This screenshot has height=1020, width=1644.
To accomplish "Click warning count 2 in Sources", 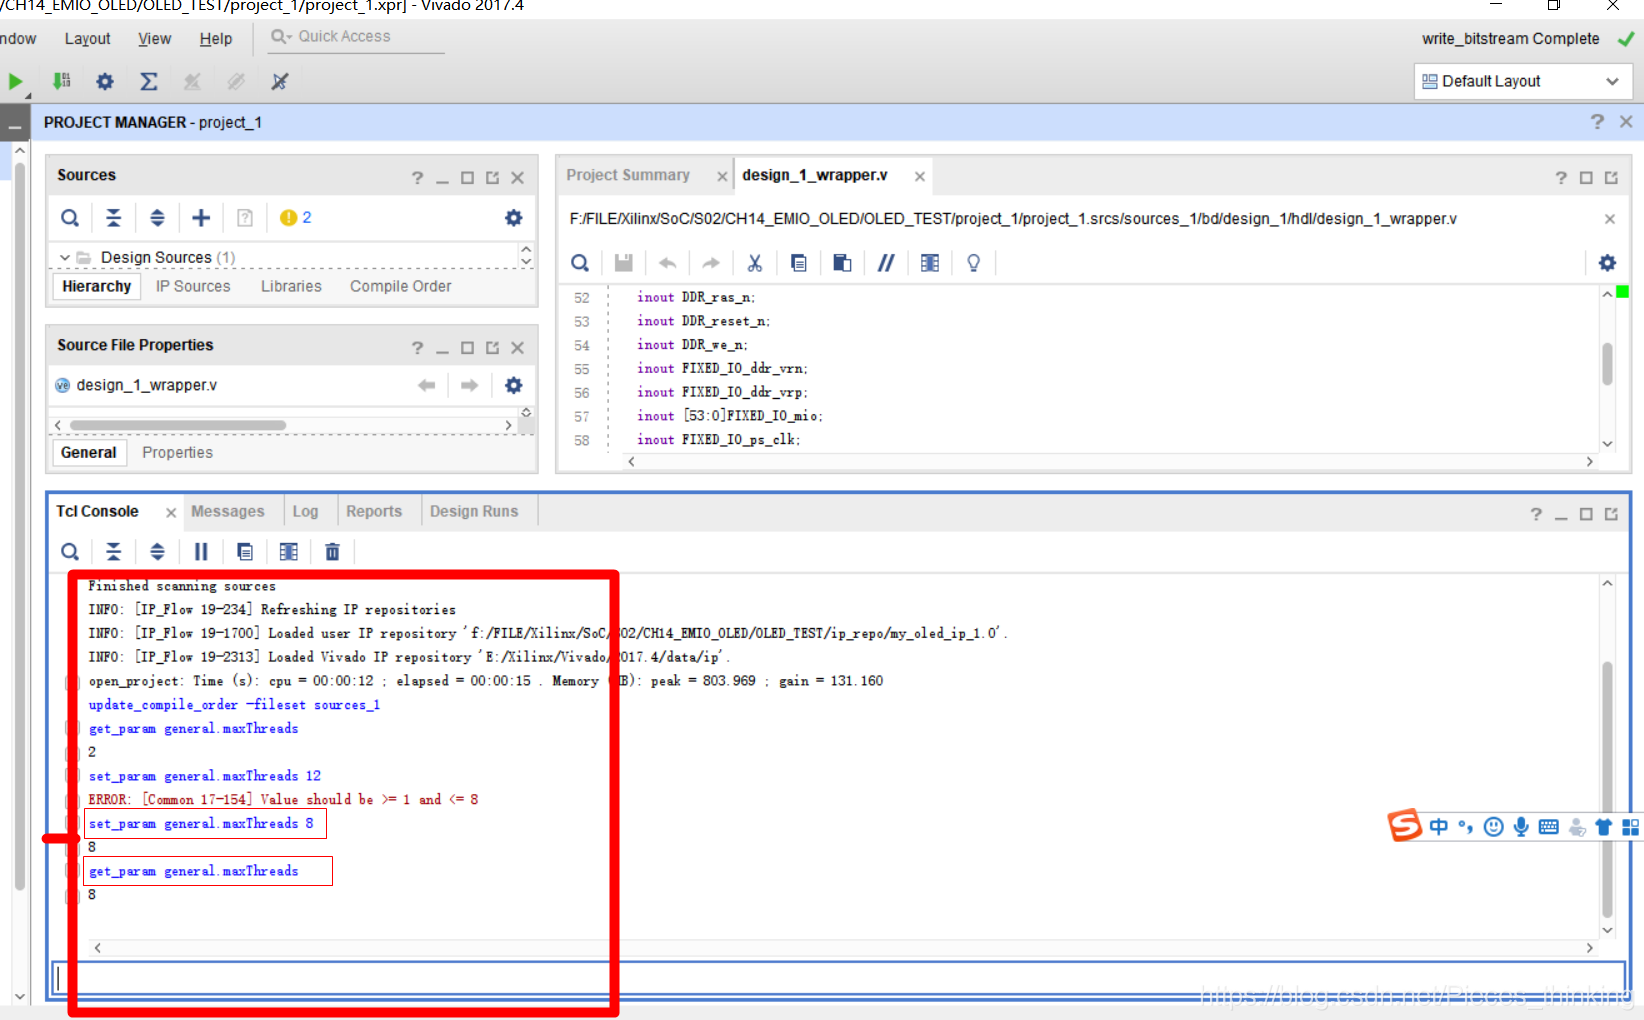I will pyautogui.click(x=296, y=217).
